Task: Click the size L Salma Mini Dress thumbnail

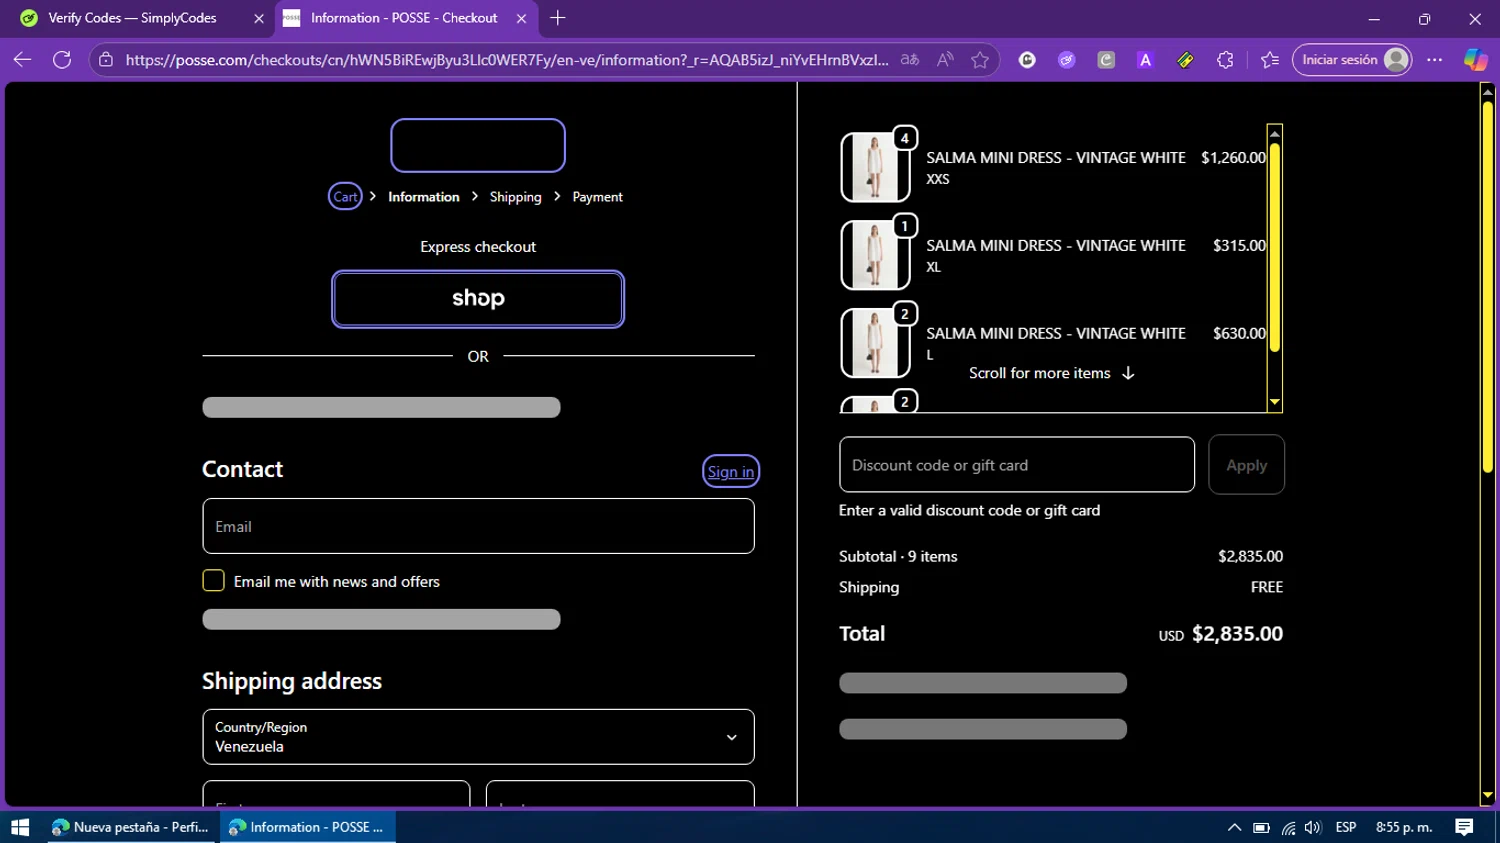Action: tap(875, 343)
